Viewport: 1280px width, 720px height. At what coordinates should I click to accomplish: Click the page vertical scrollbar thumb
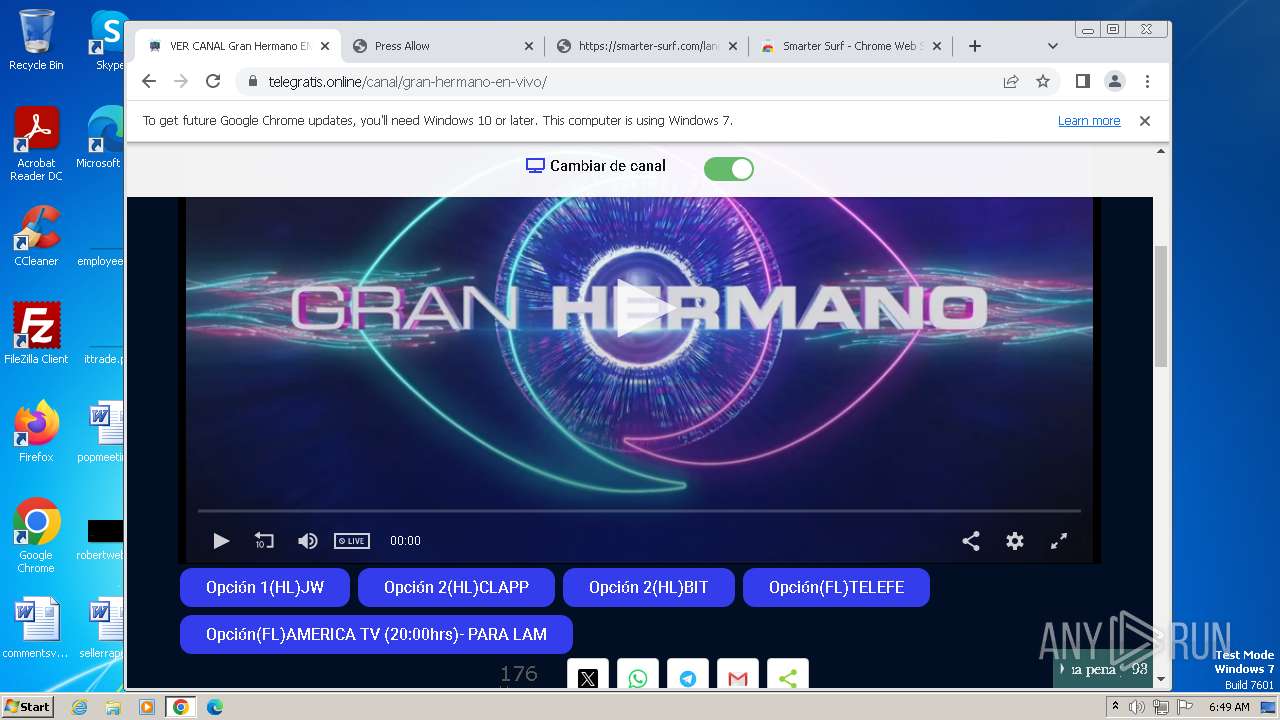click(1161, 307)
